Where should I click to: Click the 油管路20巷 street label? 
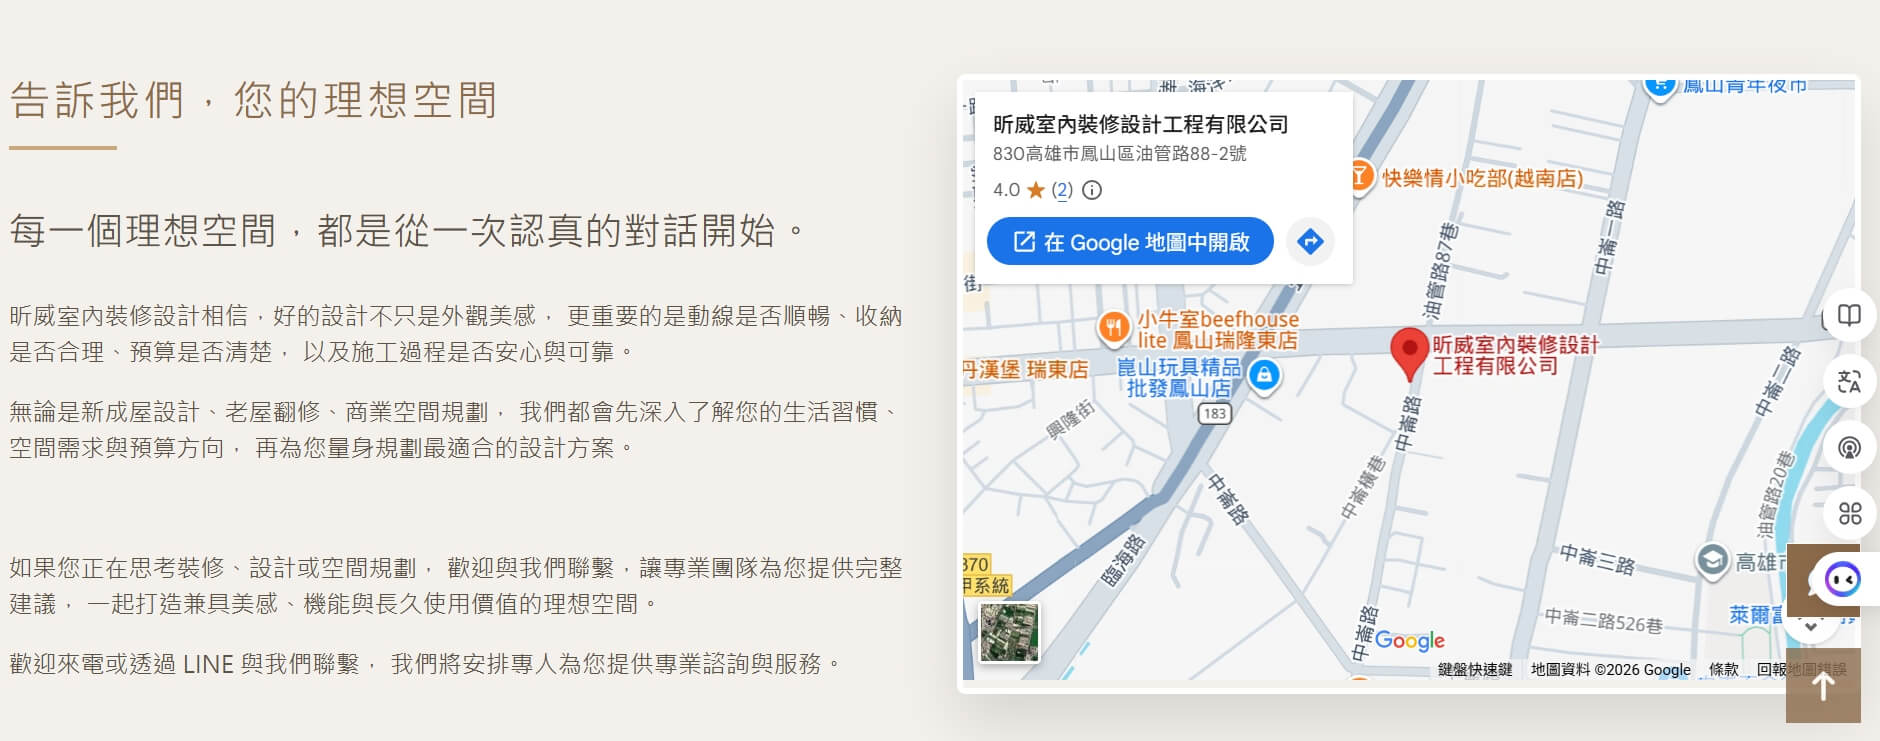coord(1775,494)
